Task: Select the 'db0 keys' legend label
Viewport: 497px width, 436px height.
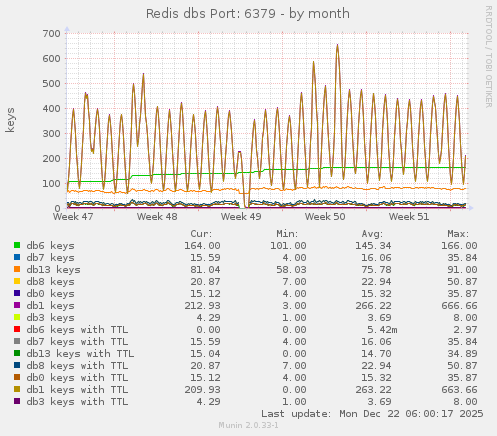Action: [51, 294]
